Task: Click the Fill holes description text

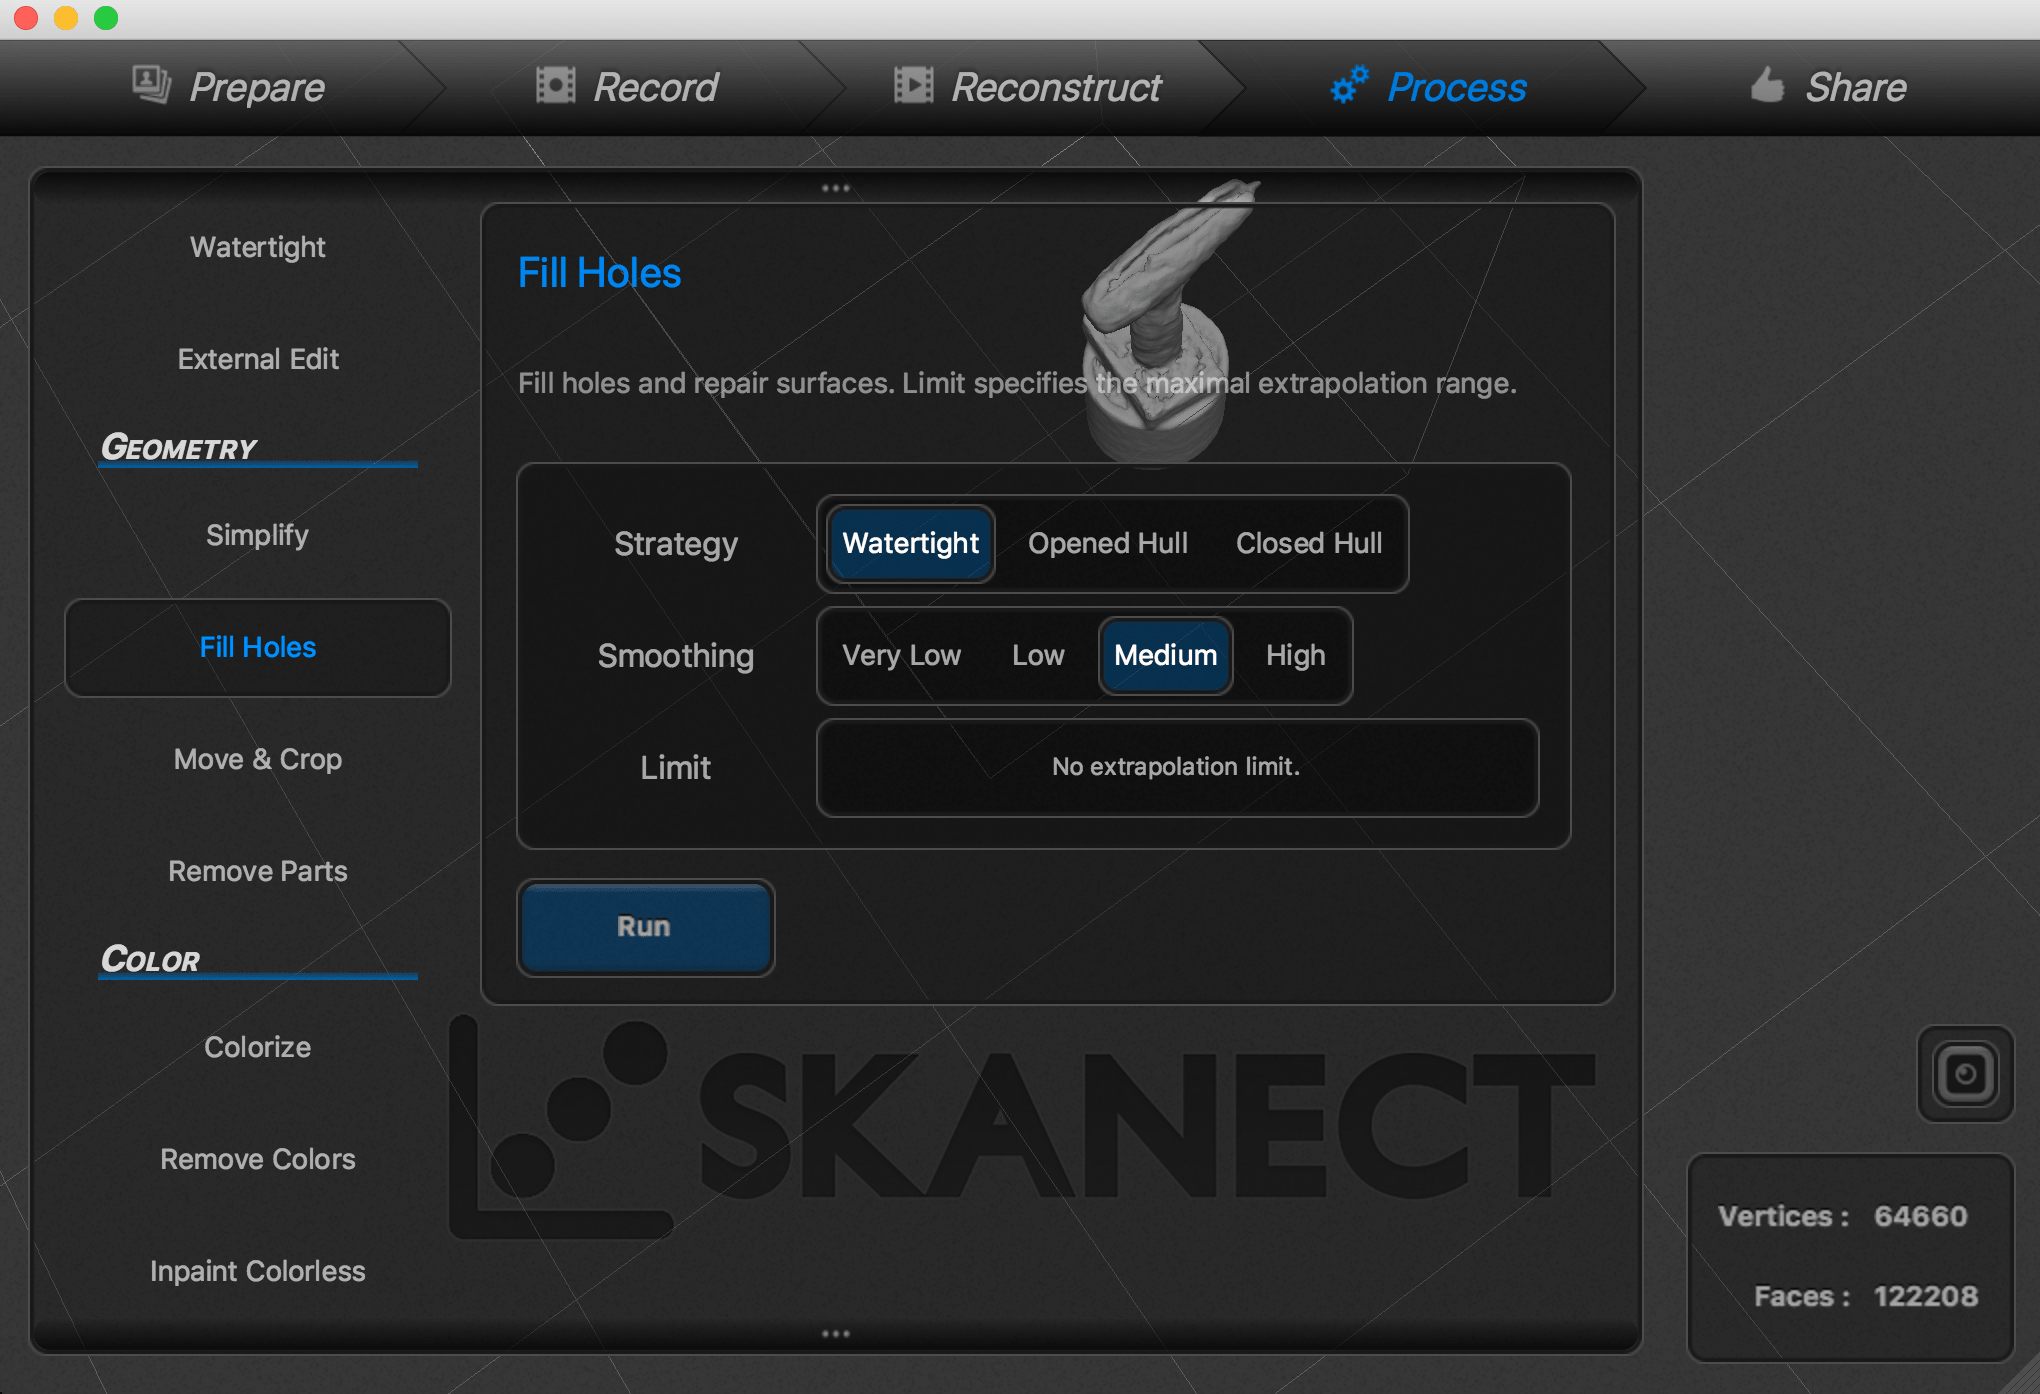Action: [x=1017, y=383]
